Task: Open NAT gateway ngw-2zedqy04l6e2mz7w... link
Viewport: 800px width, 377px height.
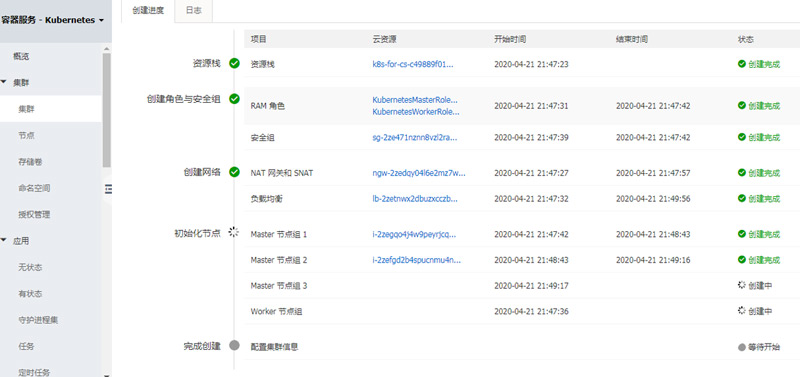Action: click(419, 173)
